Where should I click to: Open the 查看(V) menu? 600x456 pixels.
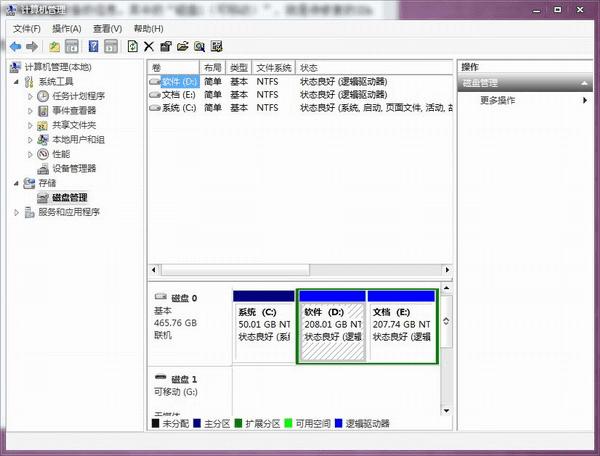(x=108, y=29)
